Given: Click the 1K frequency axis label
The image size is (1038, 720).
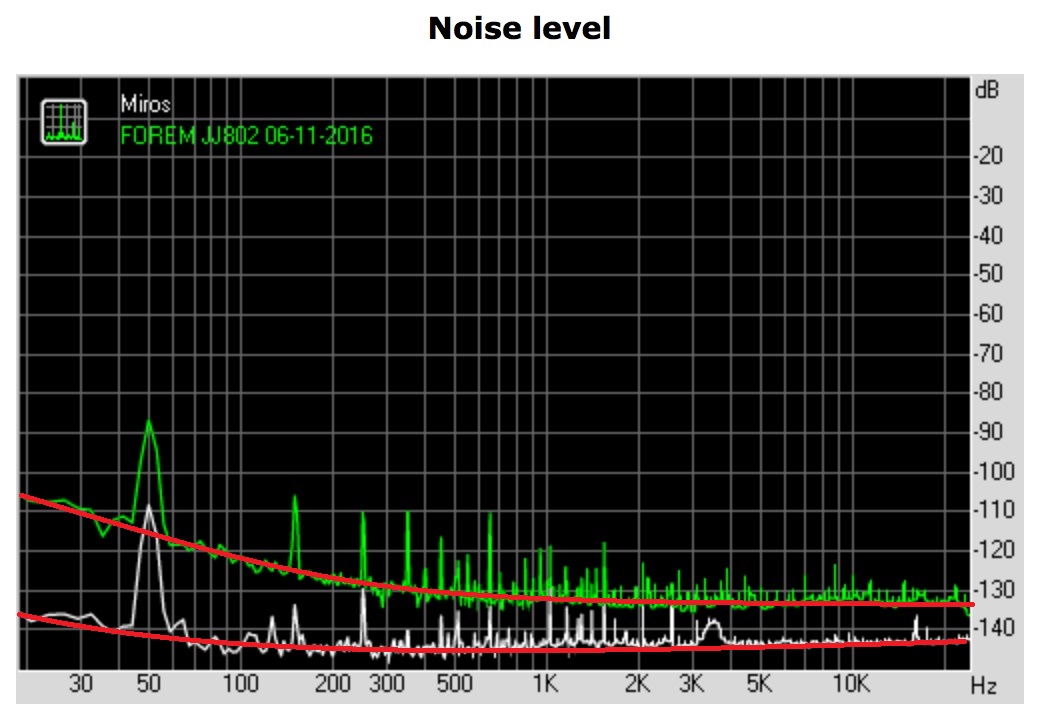Looking at the screenshot, I should 545,685.
